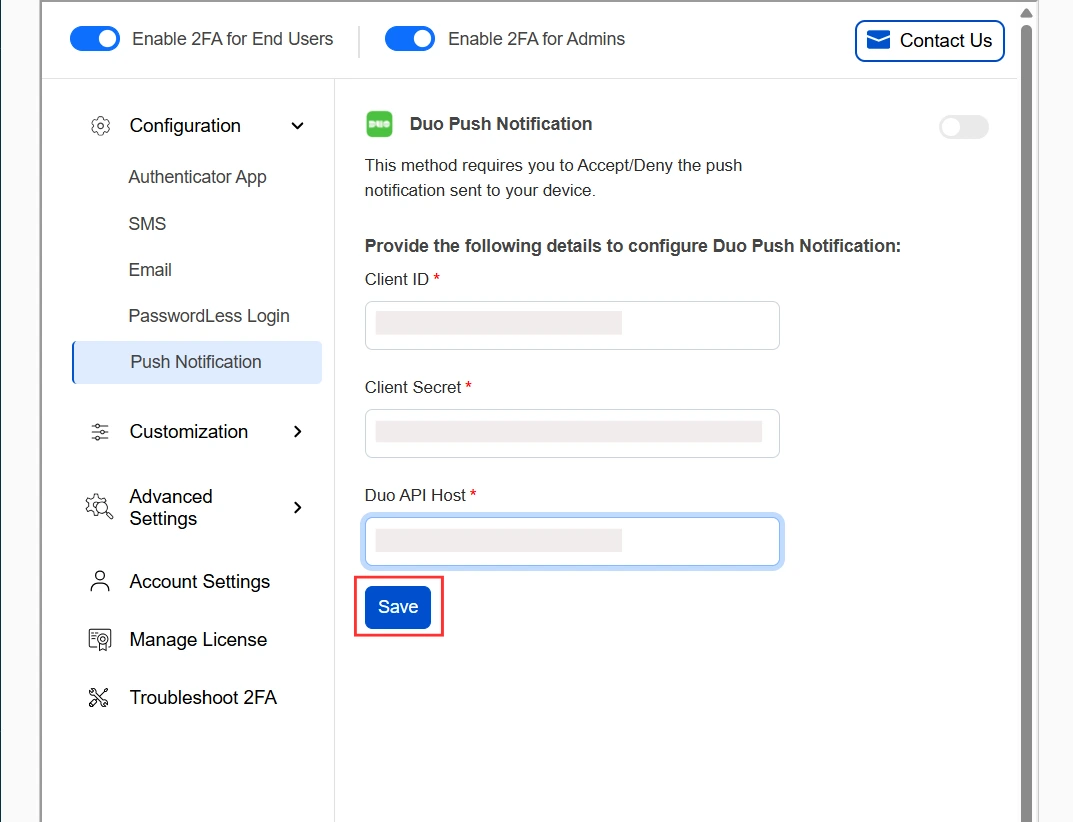Click the Client ID input field

[x=572, y=326]
